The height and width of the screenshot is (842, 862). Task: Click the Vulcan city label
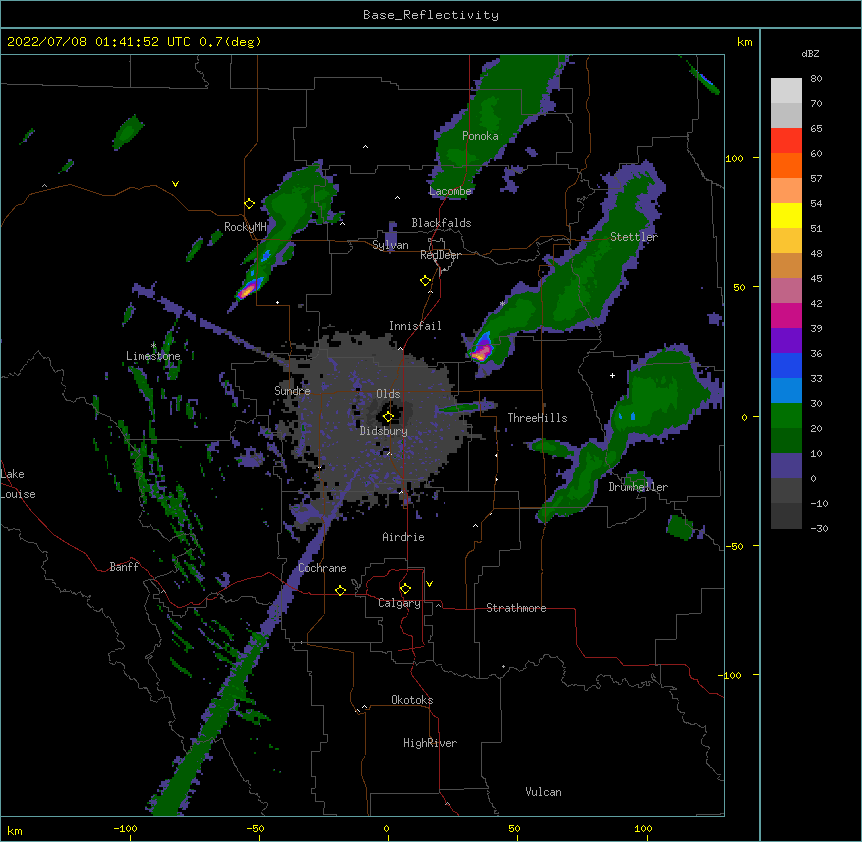click(x=543, y=792)
